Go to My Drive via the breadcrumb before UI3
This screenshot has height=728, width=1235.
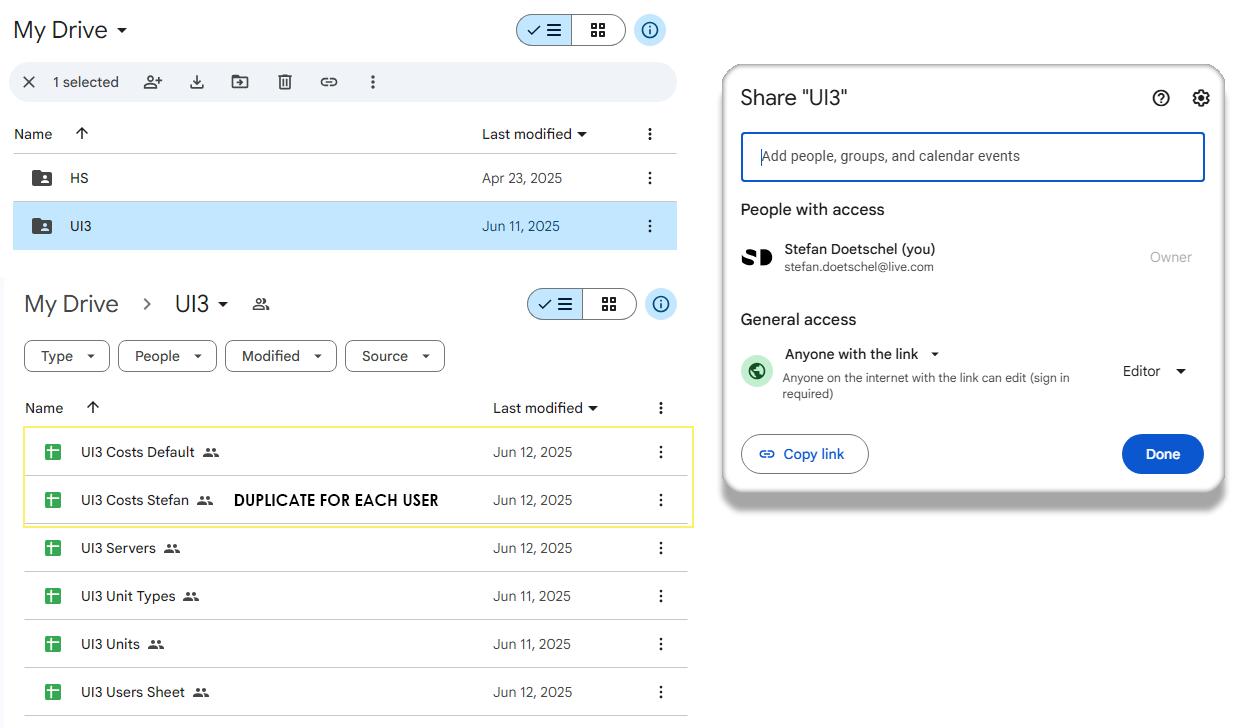[x=71, y=304]
